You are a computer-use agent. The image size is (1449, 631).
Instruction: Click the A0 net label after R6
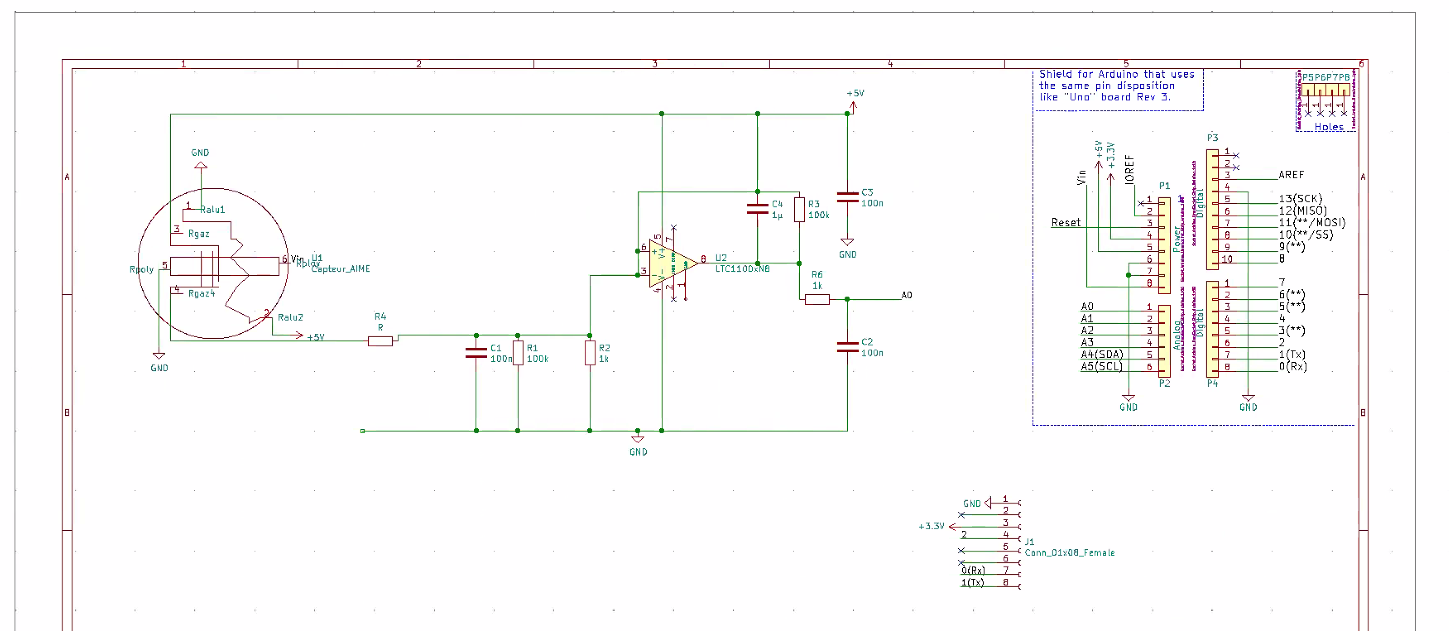click(906, 296)
